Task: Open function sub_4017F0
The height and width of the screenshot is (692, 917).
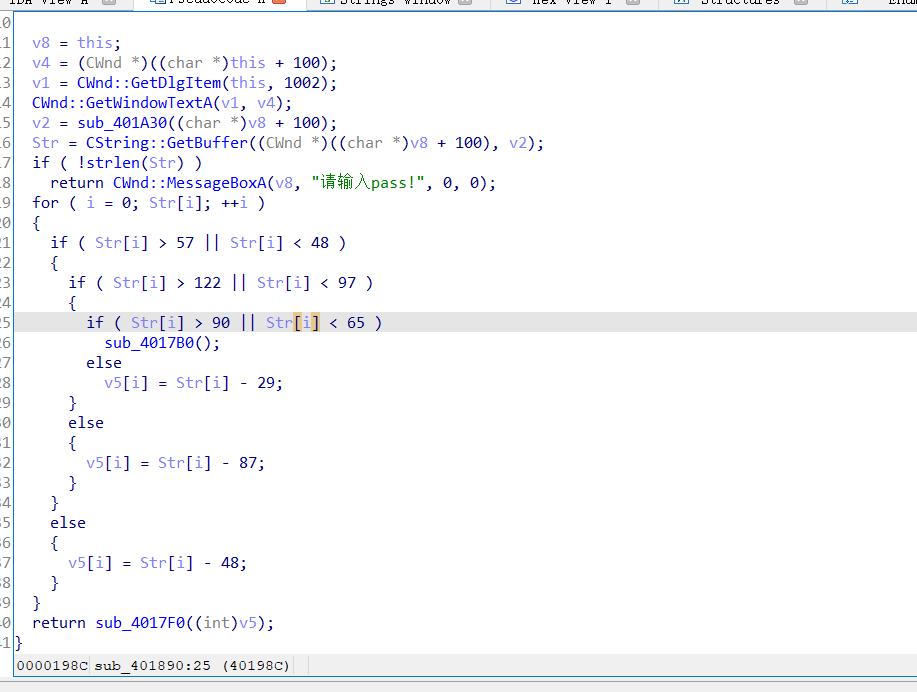Action: 140,622
